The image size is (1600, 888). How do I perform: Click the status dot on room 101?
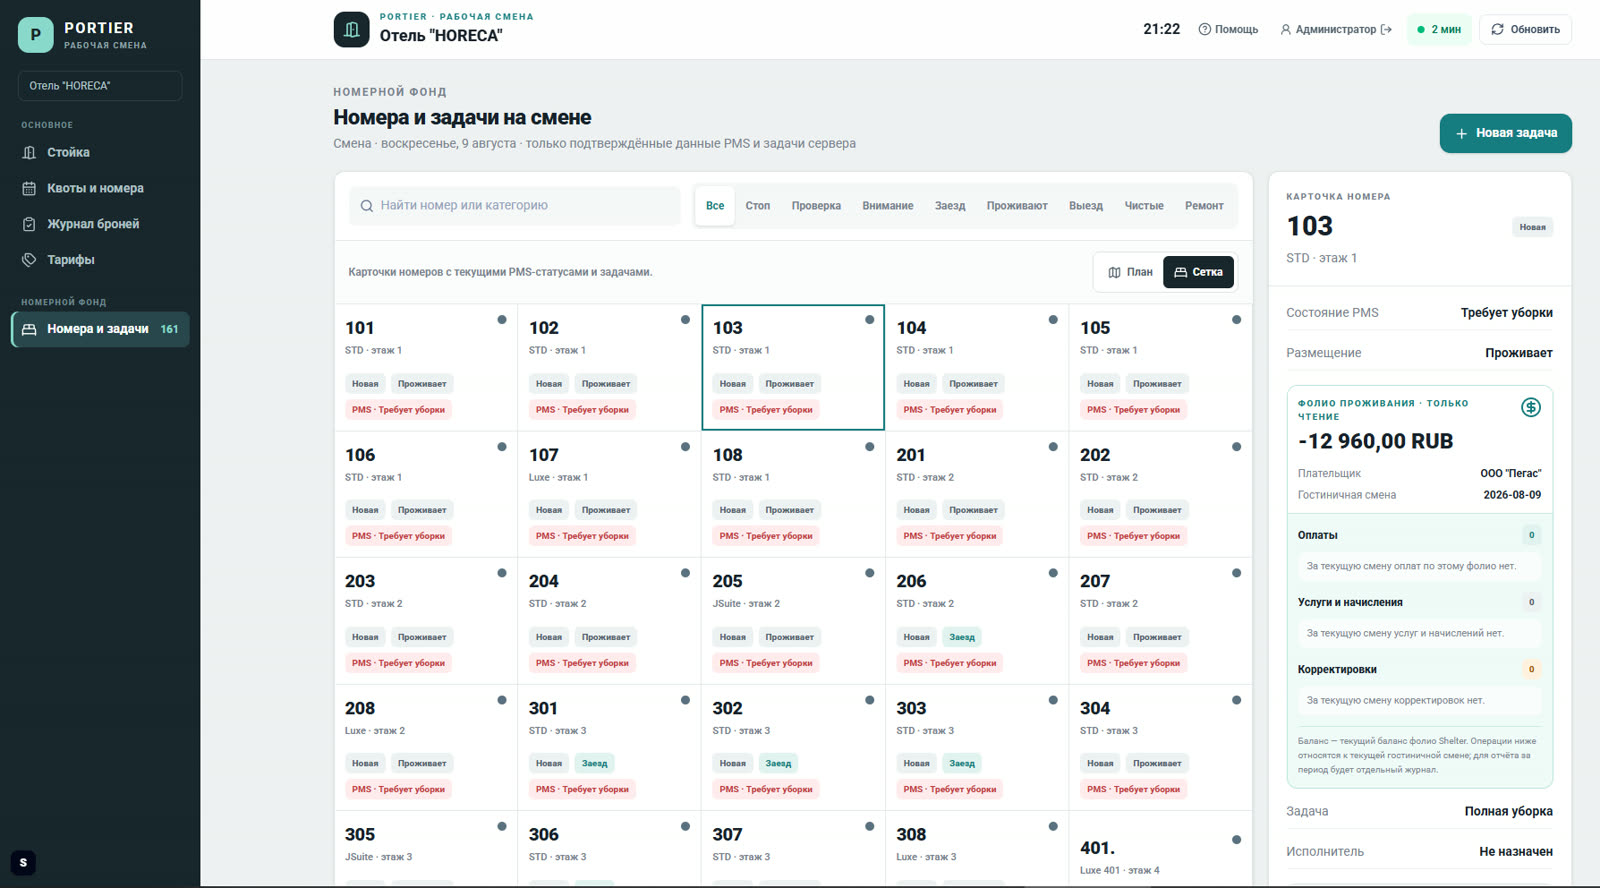tap(502, 320)
